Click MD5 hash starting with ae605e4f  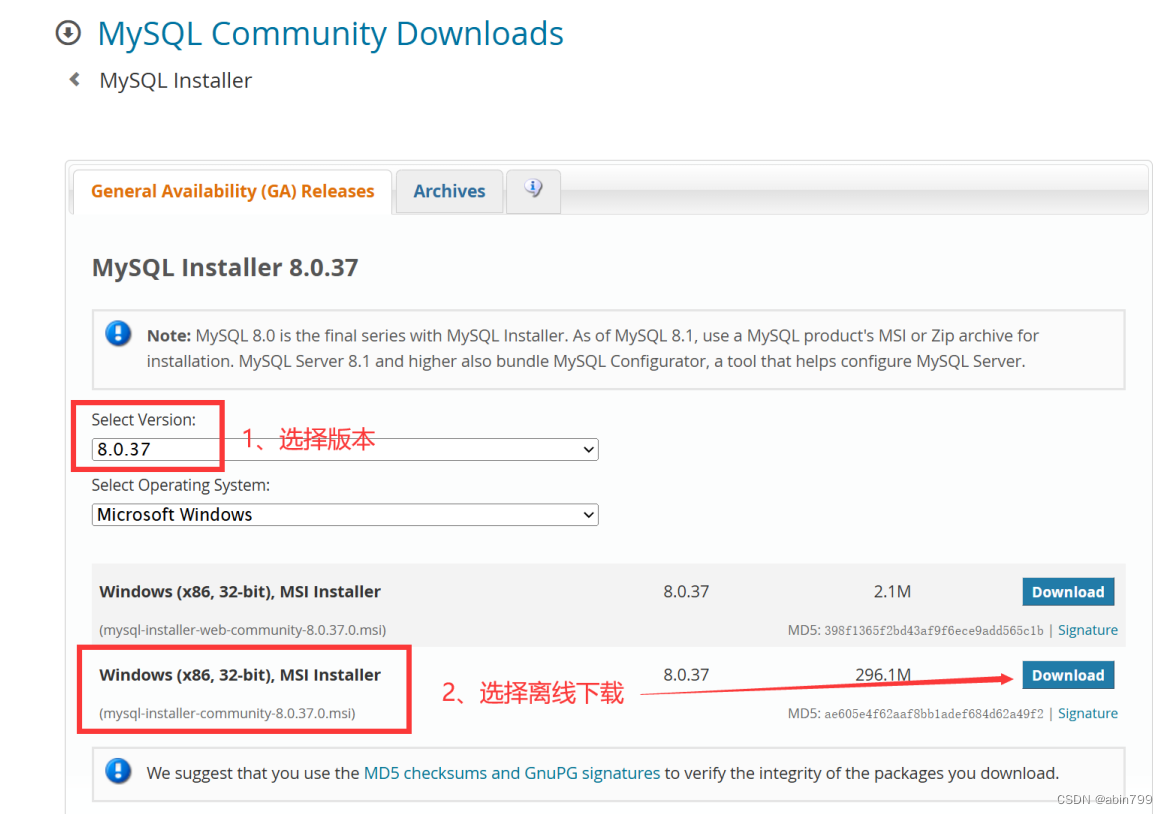coord(933,714)
